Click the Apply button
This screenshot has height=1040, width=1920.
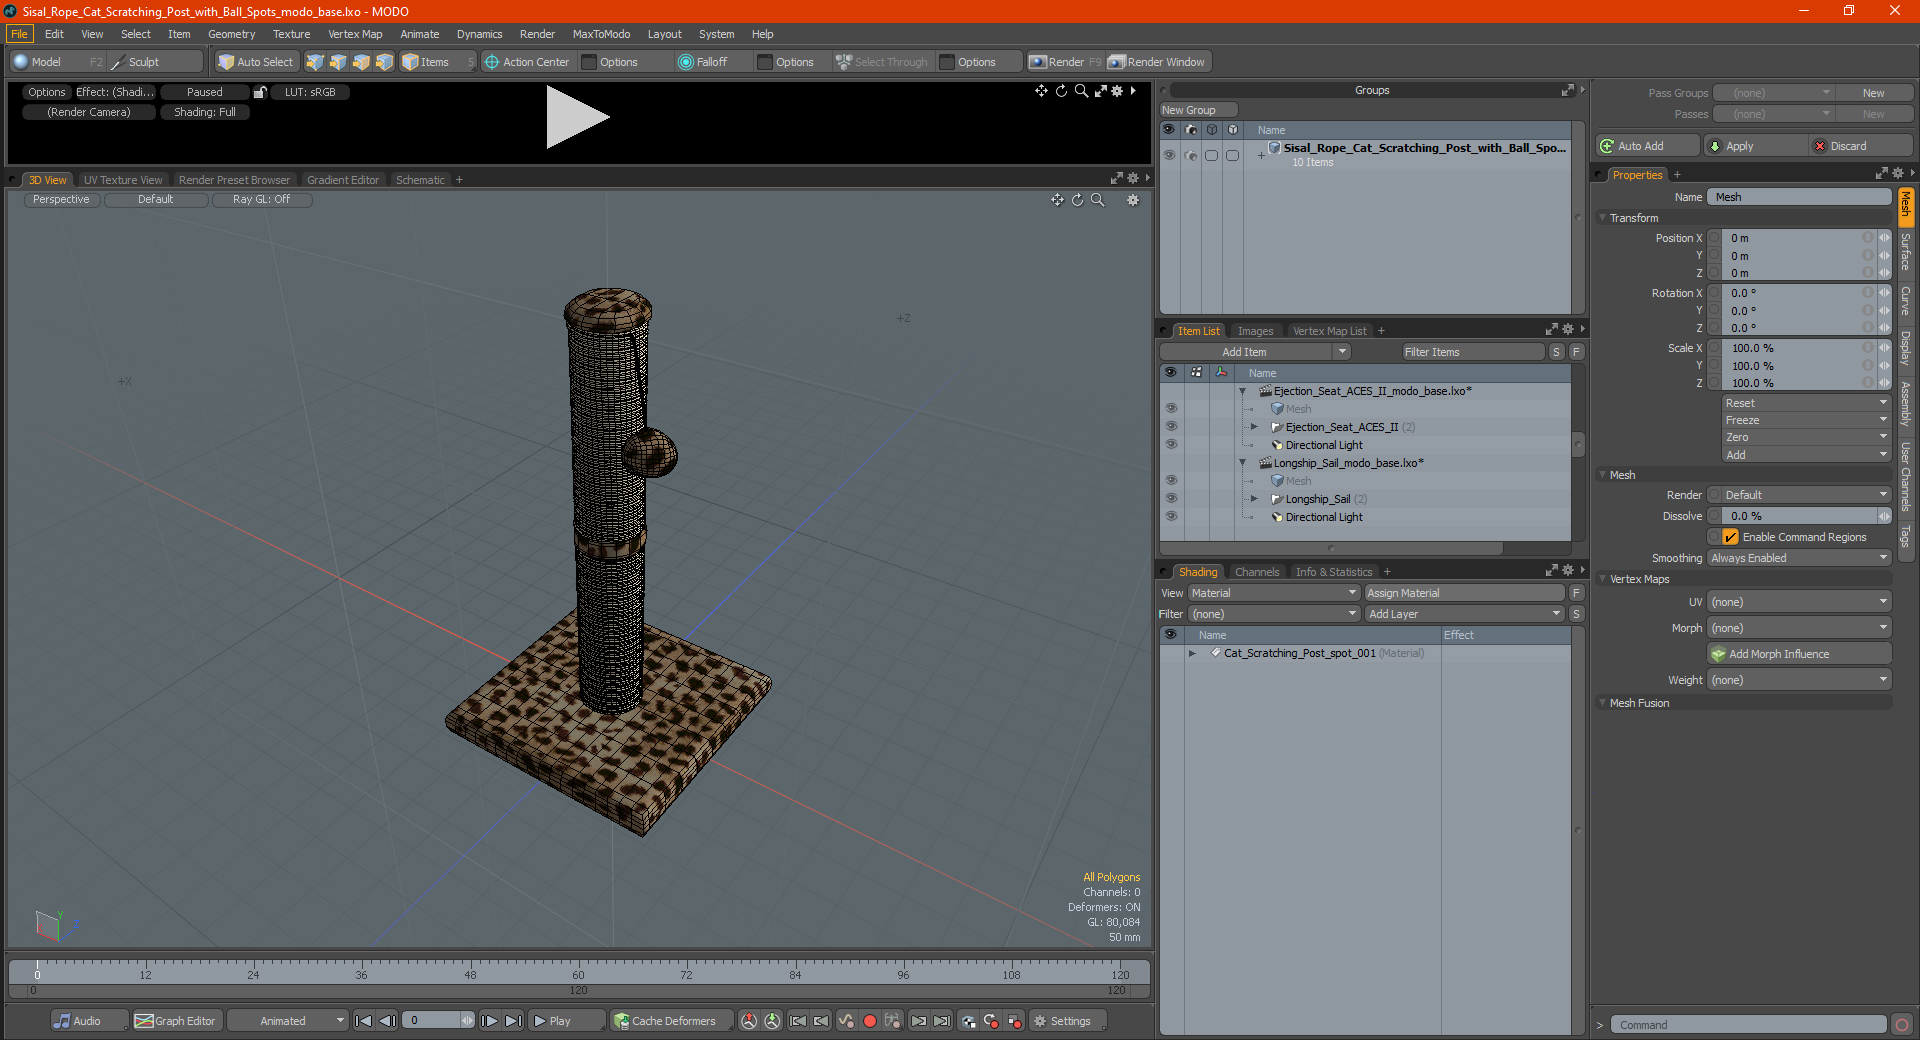tap(1755, 146)
